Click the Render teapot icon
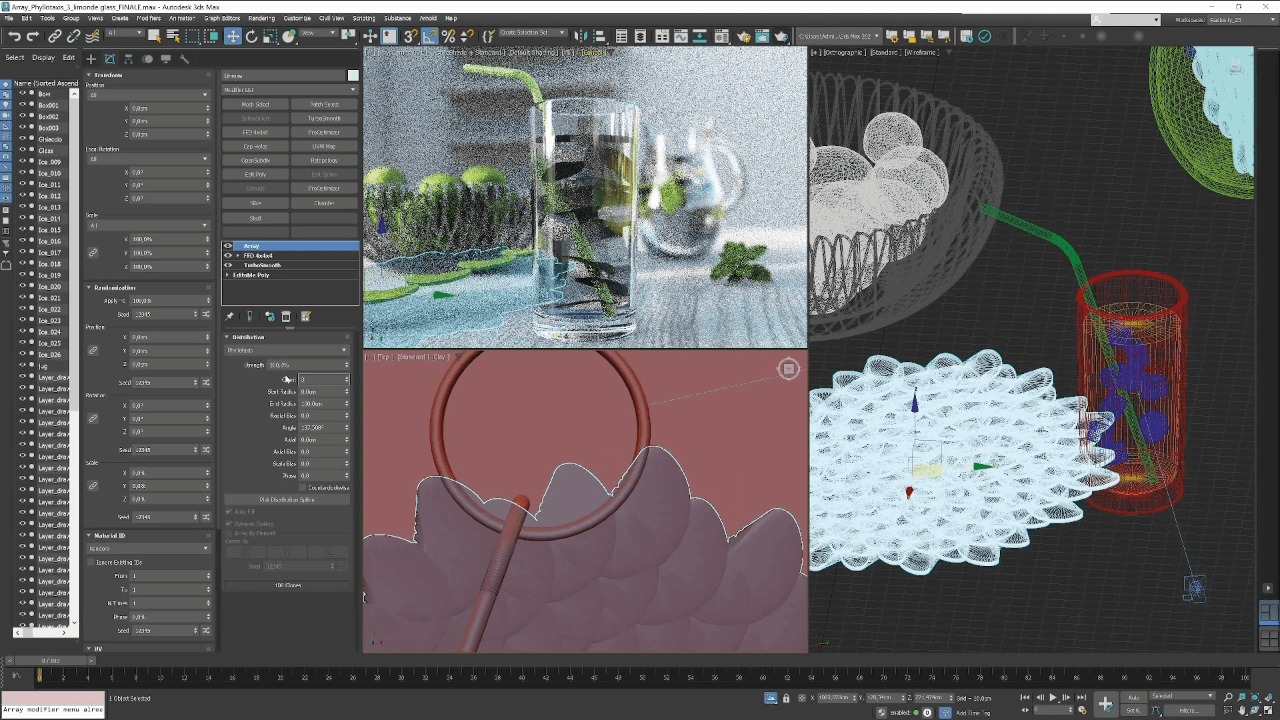Screen dimensions: 1280x720 tap(781, 36)
